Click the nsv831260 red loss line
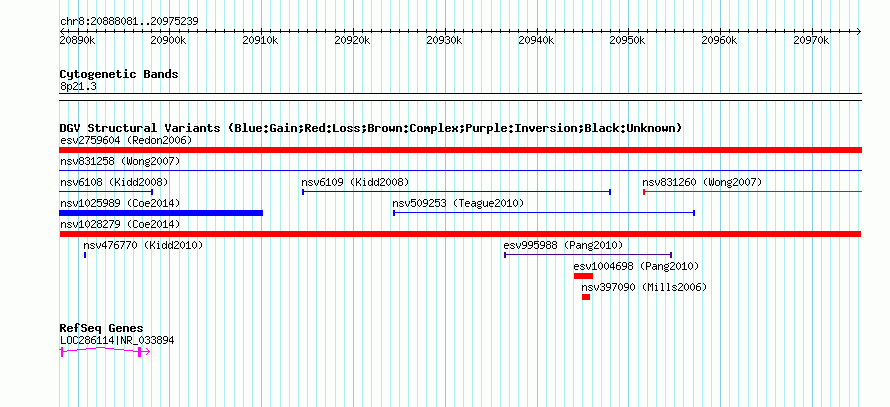The height and width of the screenshot is (407, 890). pyautogui.click(x=753, y=192)
